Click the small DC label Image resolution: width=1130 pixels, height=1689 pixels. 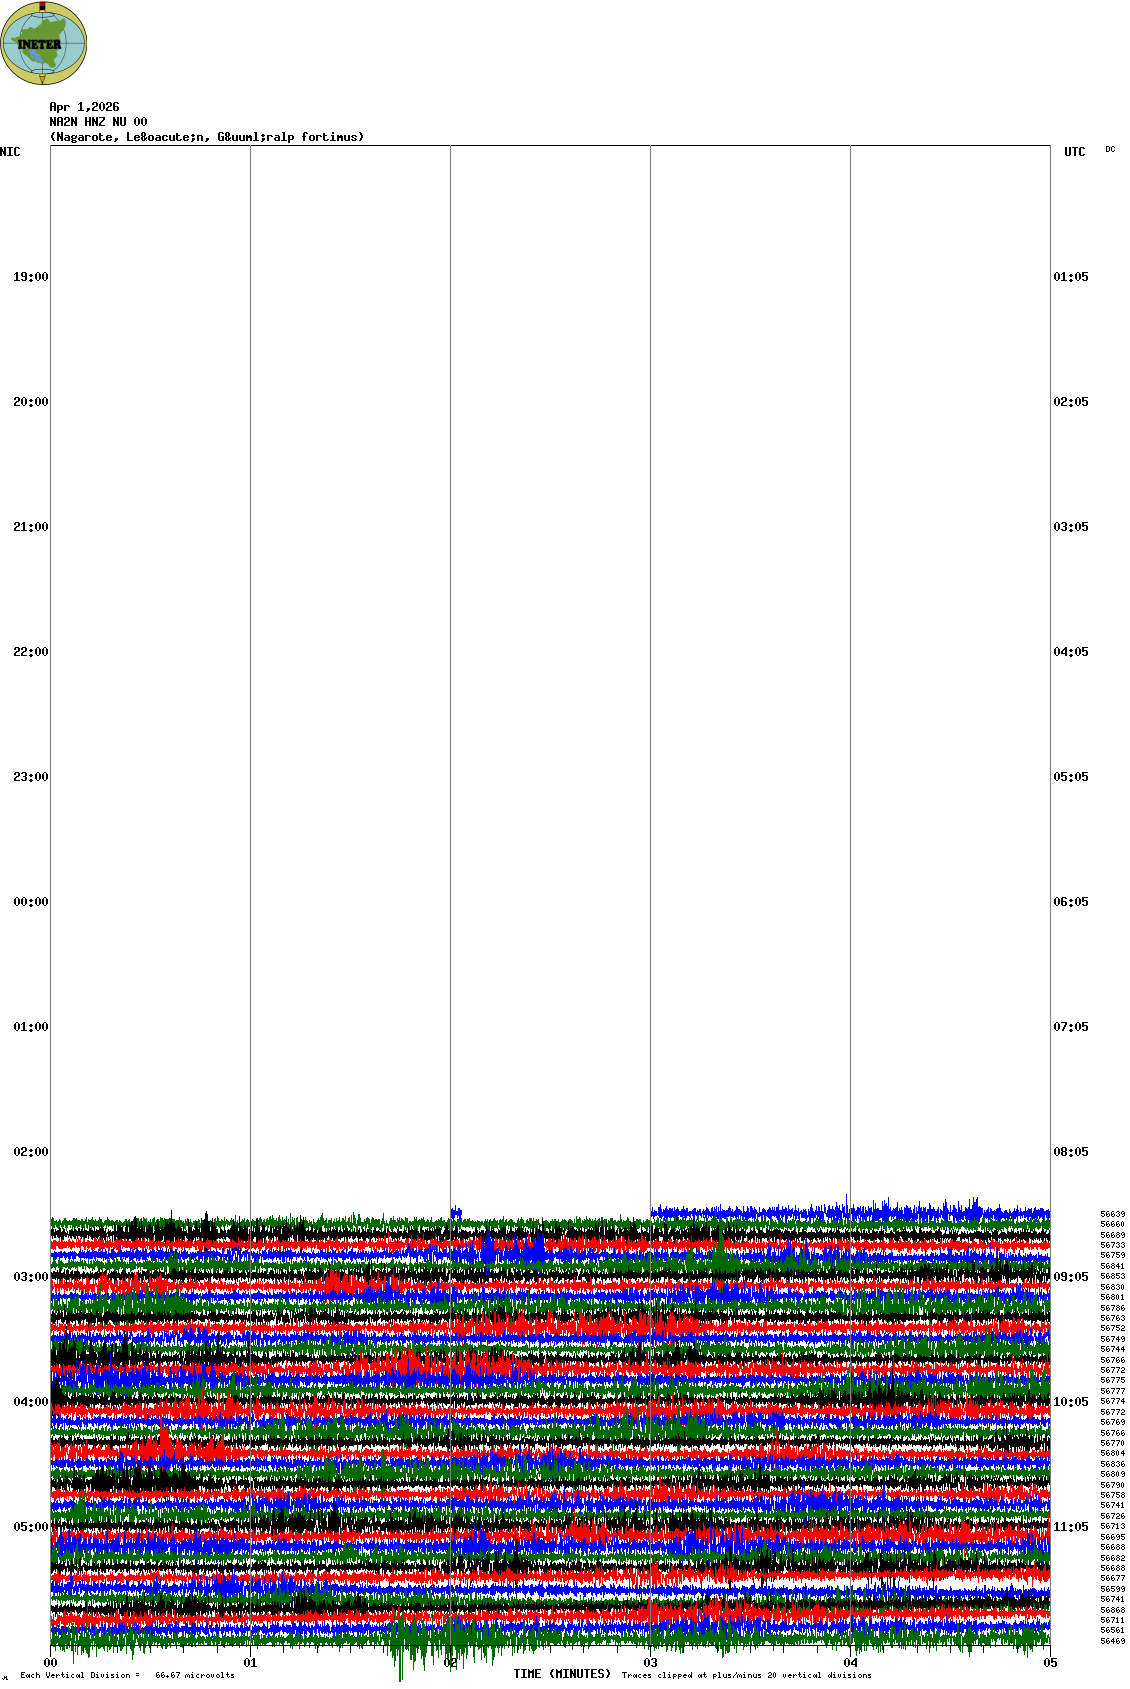click(1110, 149)
